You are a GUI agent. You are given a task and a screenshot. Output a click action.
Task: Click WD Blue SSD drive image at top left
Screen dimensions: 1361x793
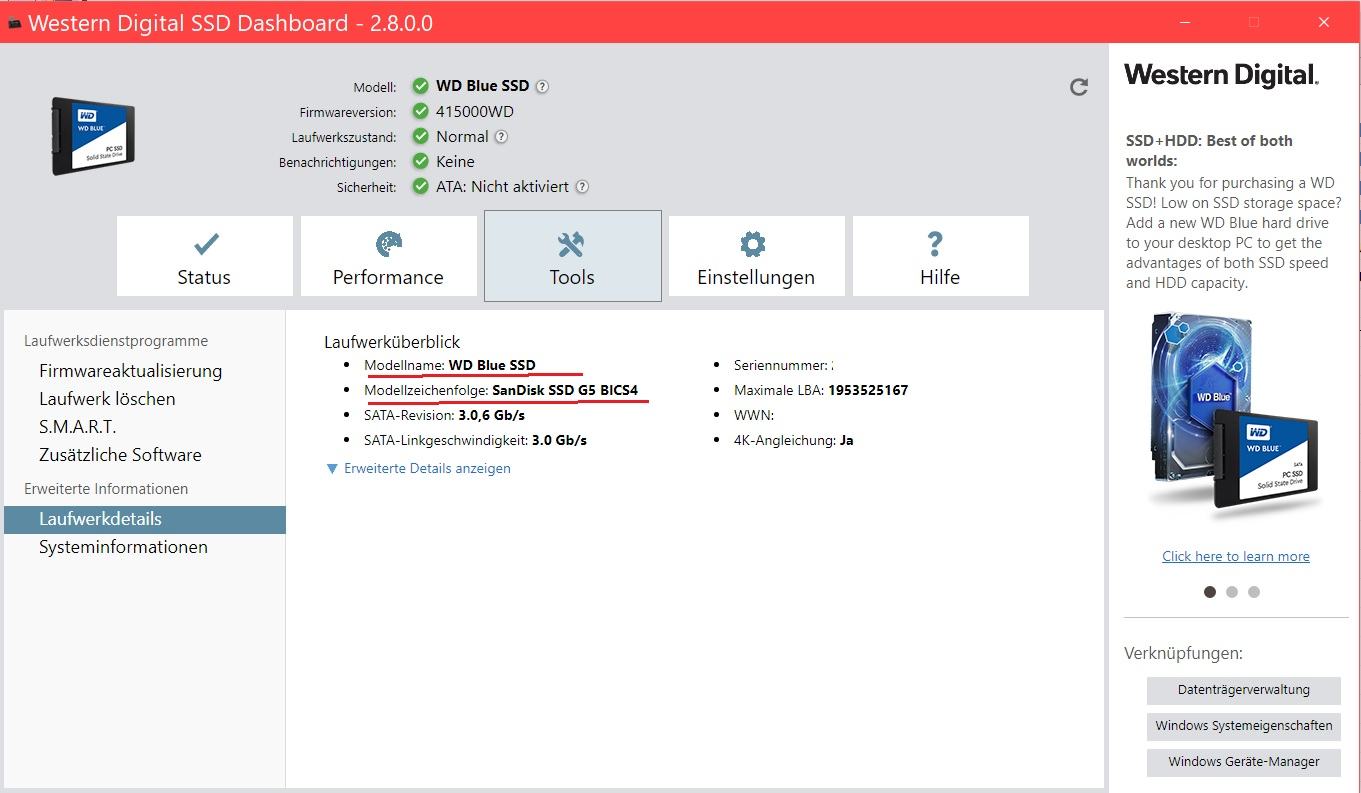[x=93, y=137]
